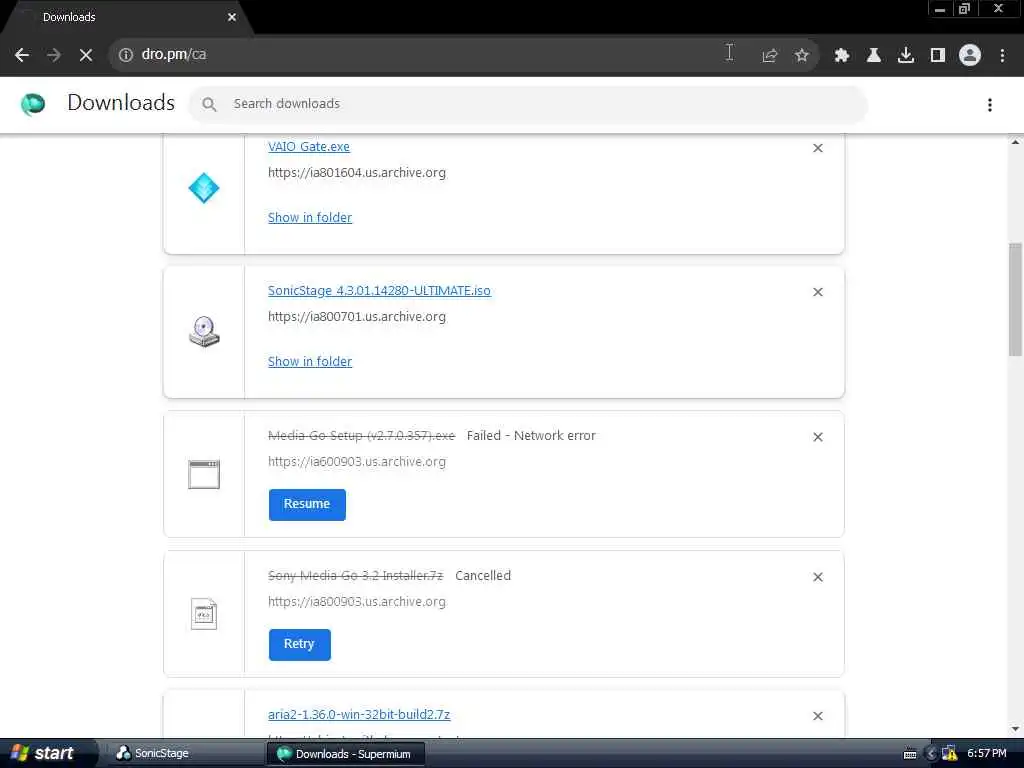This screenshot has height=768, width=1024.
Task: Click the scrollbar down arrow
Action: pyautogui.click(x=1015, y=728)
